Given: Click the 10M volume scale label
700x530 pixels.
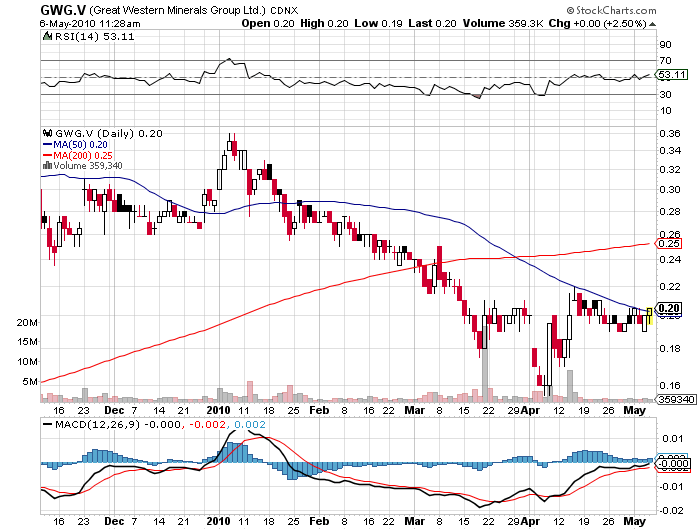Looking at the screenshot, I should tap(28, 362).
